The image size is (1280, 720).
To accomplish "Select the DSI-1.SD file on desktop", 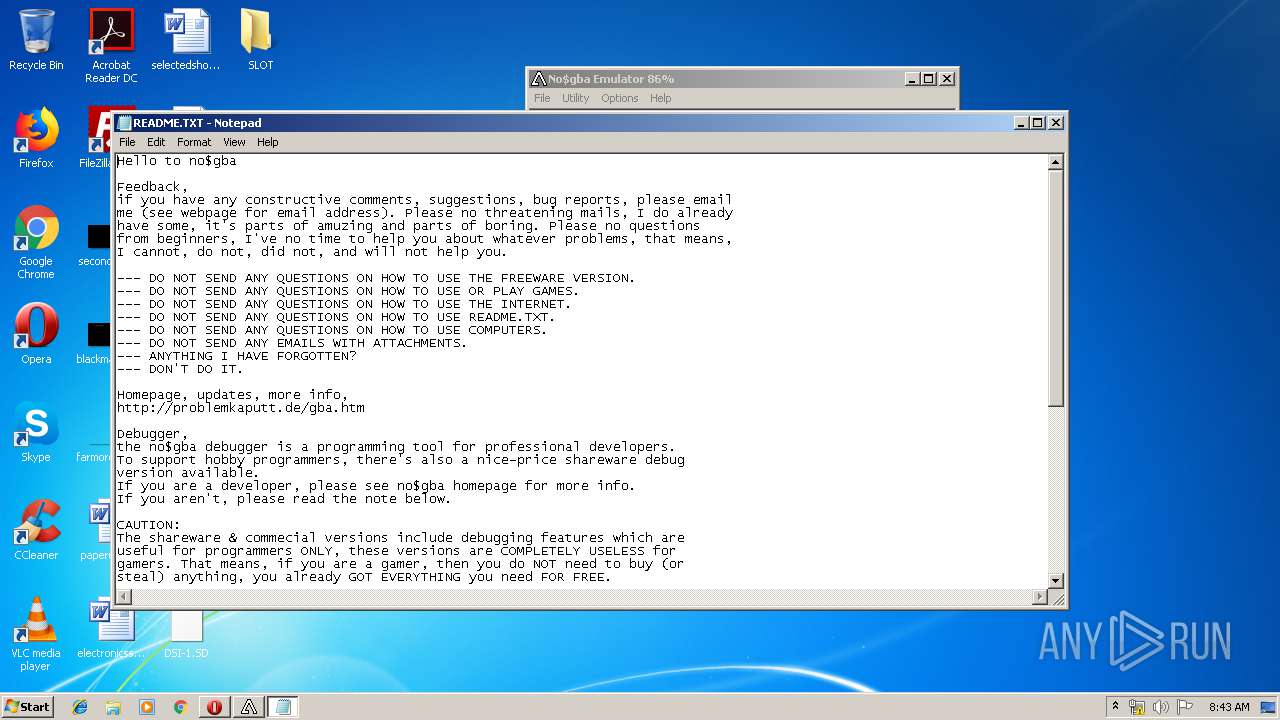I will pos(186,634).
